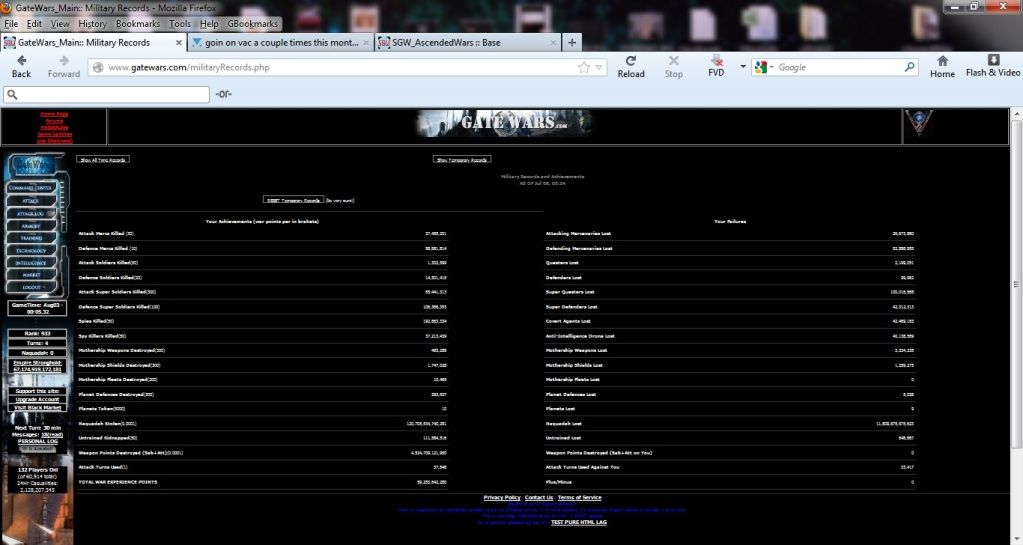Image resolution: width=1023 pixels, height=545 pixels.
Task: Open the Google search engine dropdown
Action: [x=765, y=67]
